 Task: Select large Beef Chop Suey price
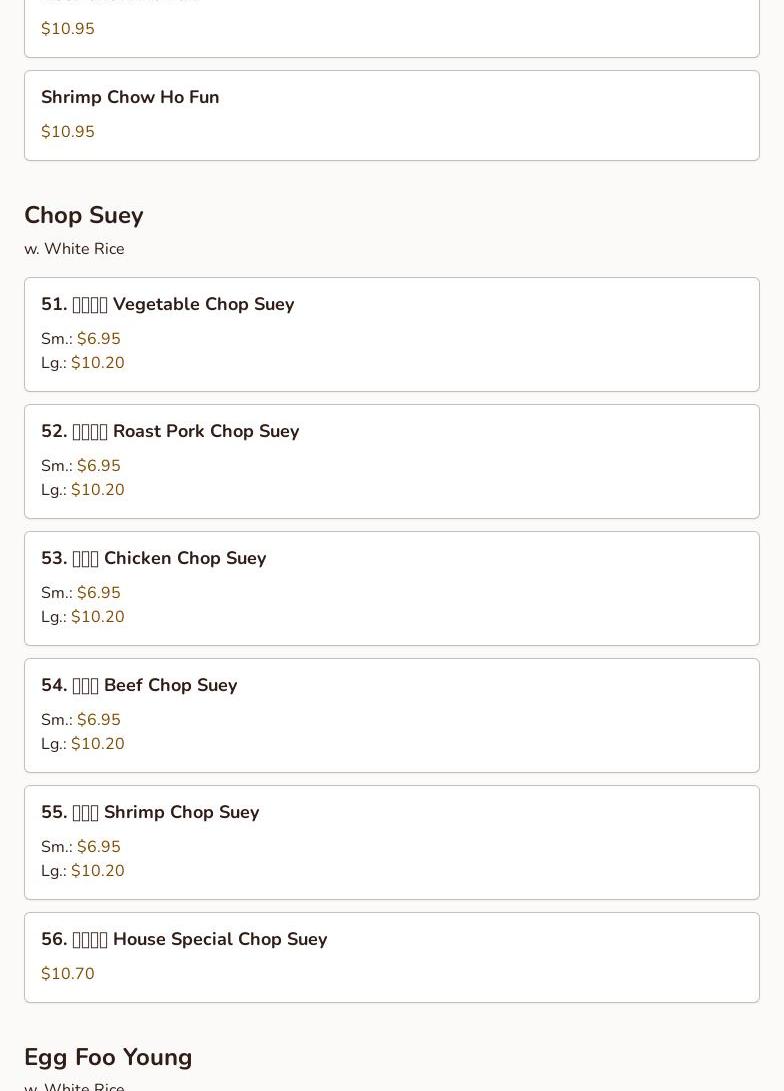pyautogui.click(x=83, y=744)
